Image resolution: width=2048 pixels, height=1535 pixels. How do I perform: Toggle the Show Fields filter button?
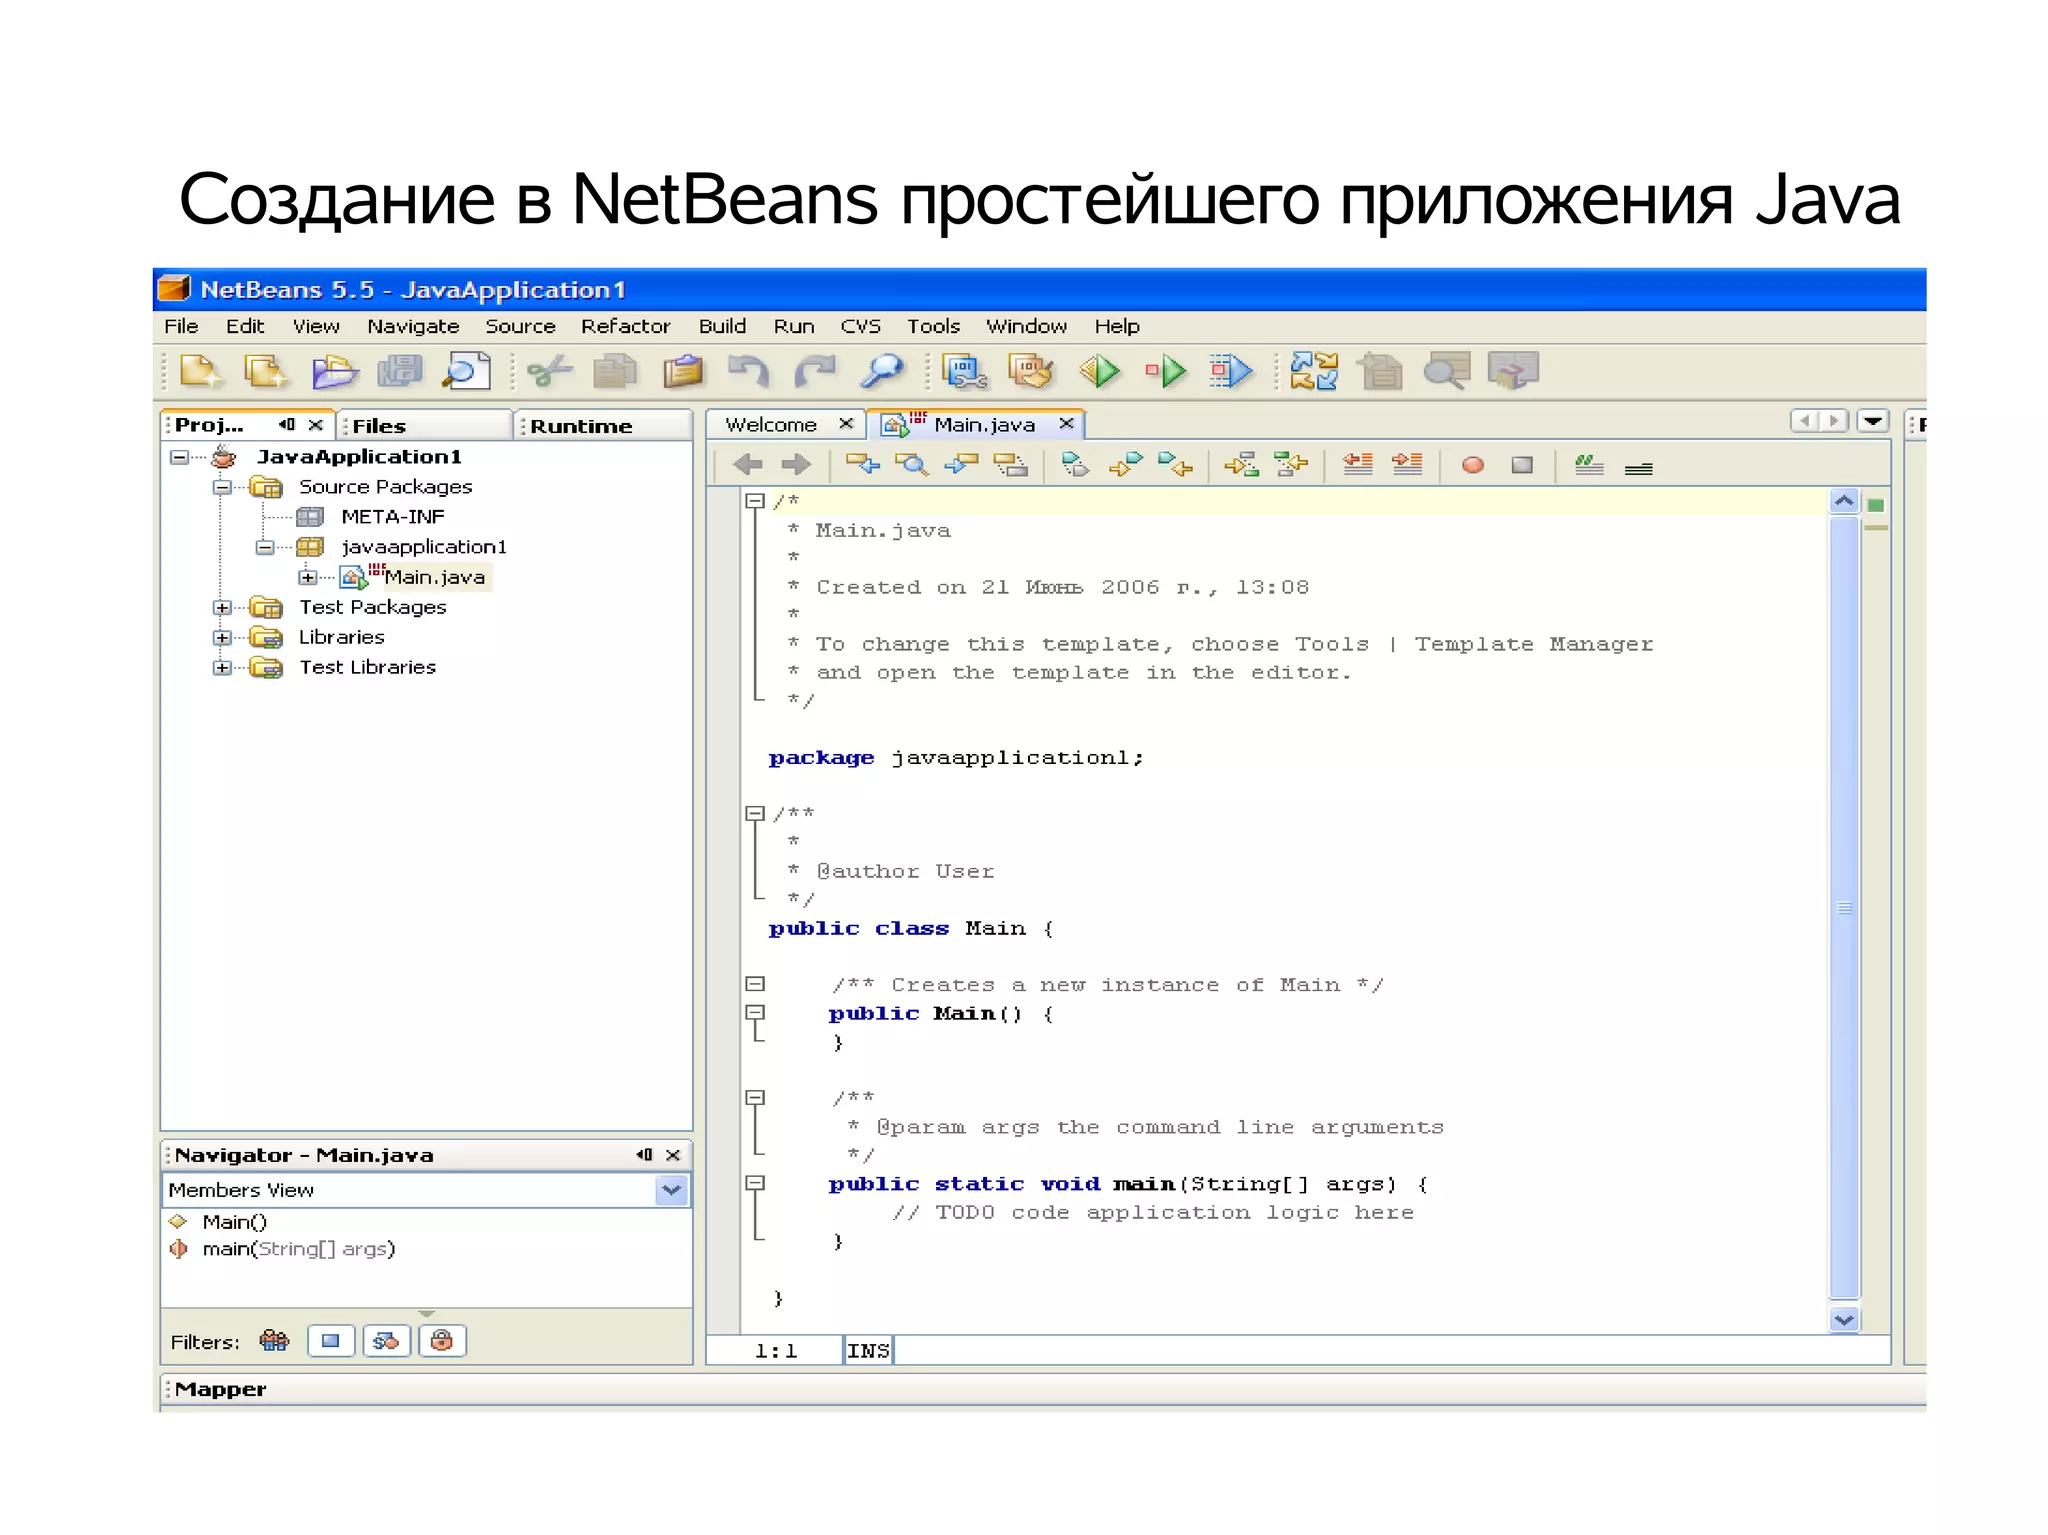pyautogui.click(x=331, y=1341)
